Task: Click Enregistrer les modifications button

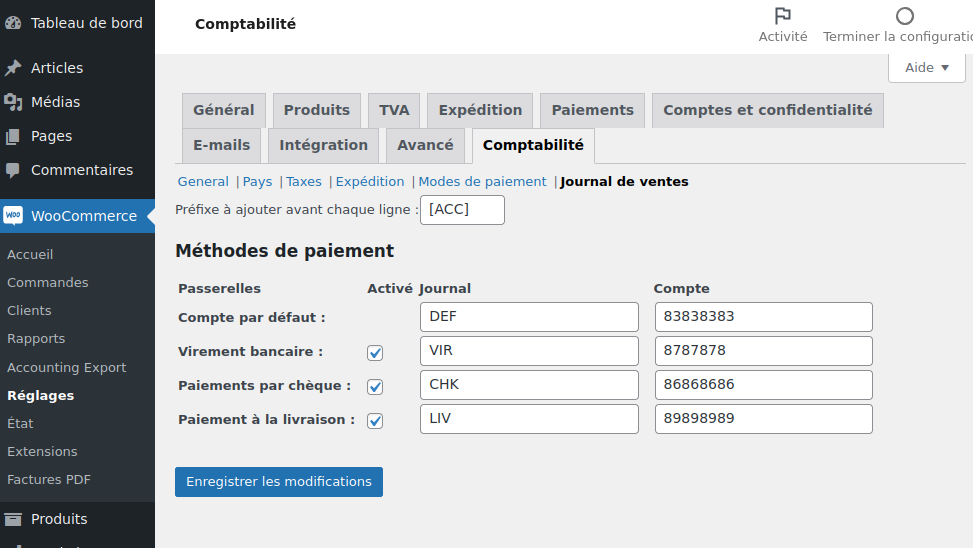Action: (278, 482)
